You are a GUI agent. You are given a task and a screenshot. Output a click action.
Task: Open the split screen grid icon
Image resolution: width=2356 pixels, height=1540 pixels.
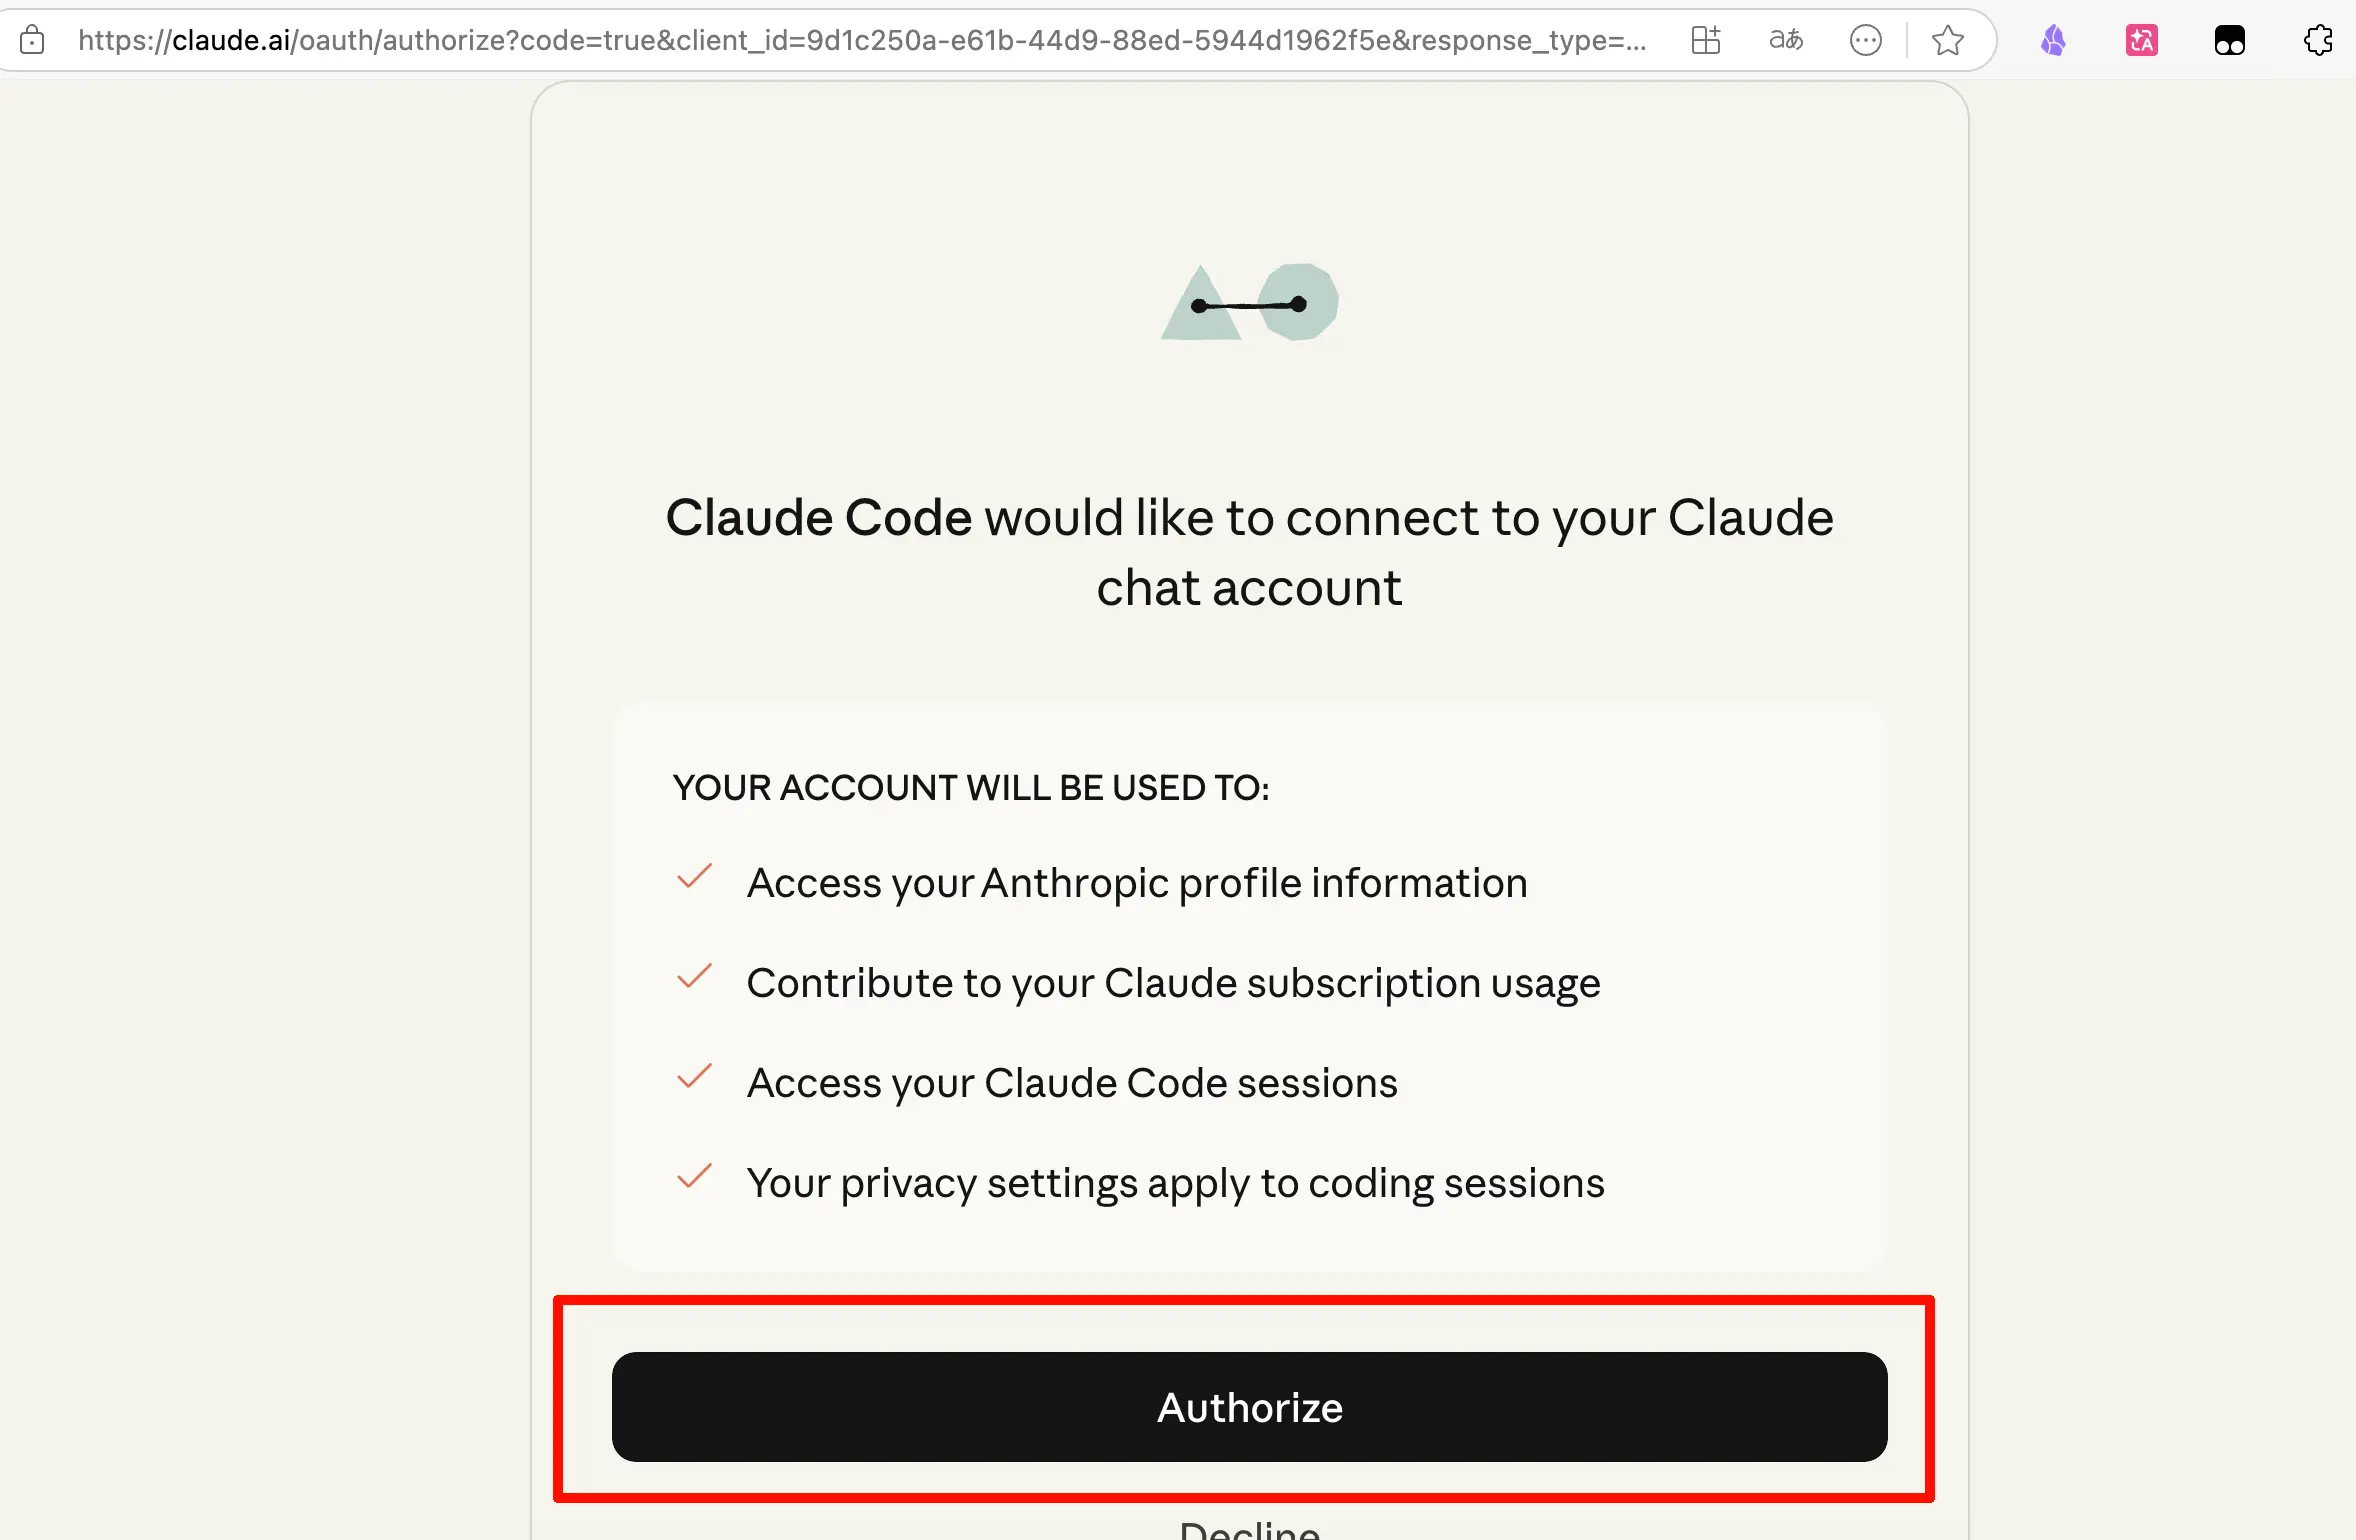click(x=1705, y=40)
